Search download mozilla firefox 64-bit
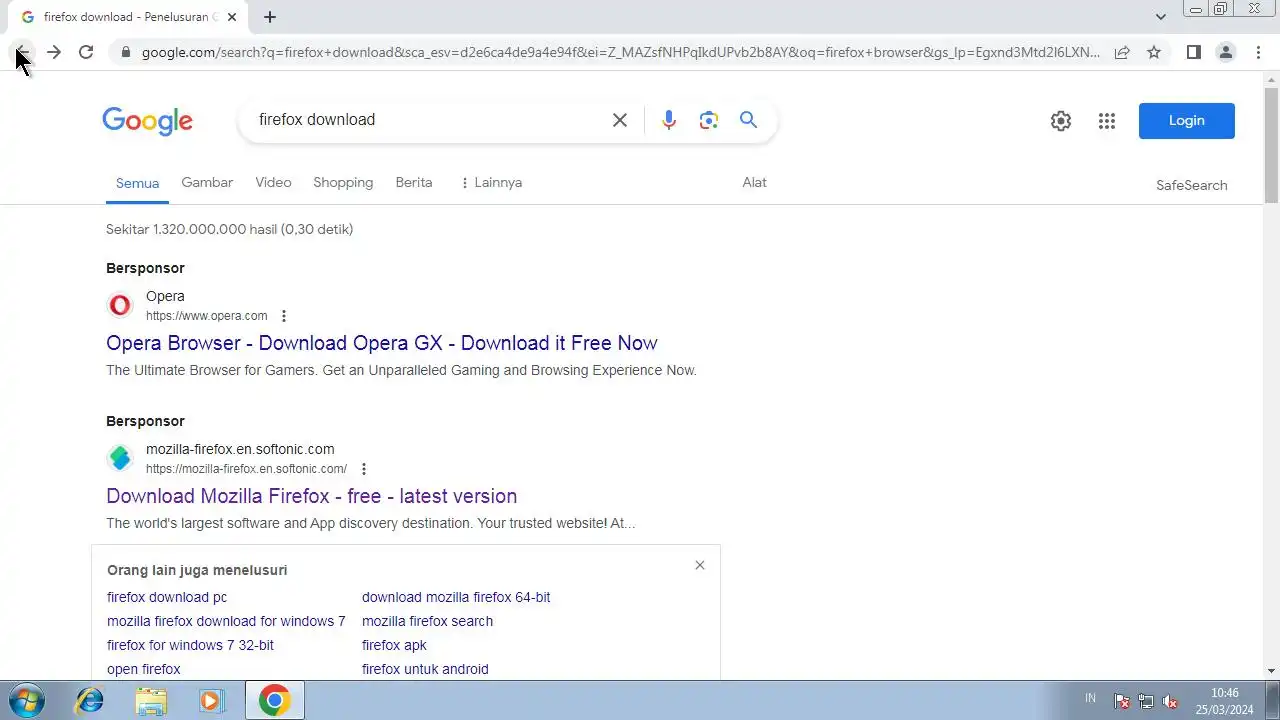Screen dimensions: 1280x720 [x=456, y=597]
